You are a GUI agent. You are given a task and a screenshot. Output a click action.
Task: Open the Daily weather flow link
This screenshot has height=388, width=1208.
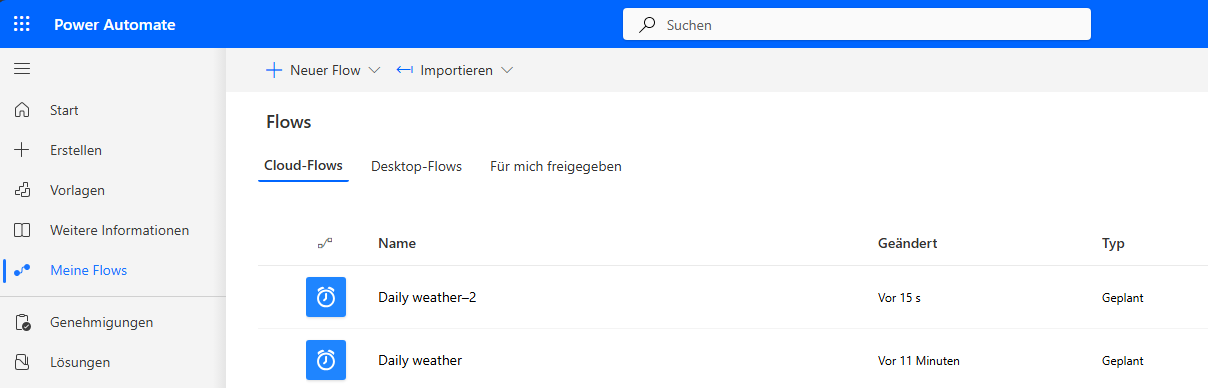(420, 360)
